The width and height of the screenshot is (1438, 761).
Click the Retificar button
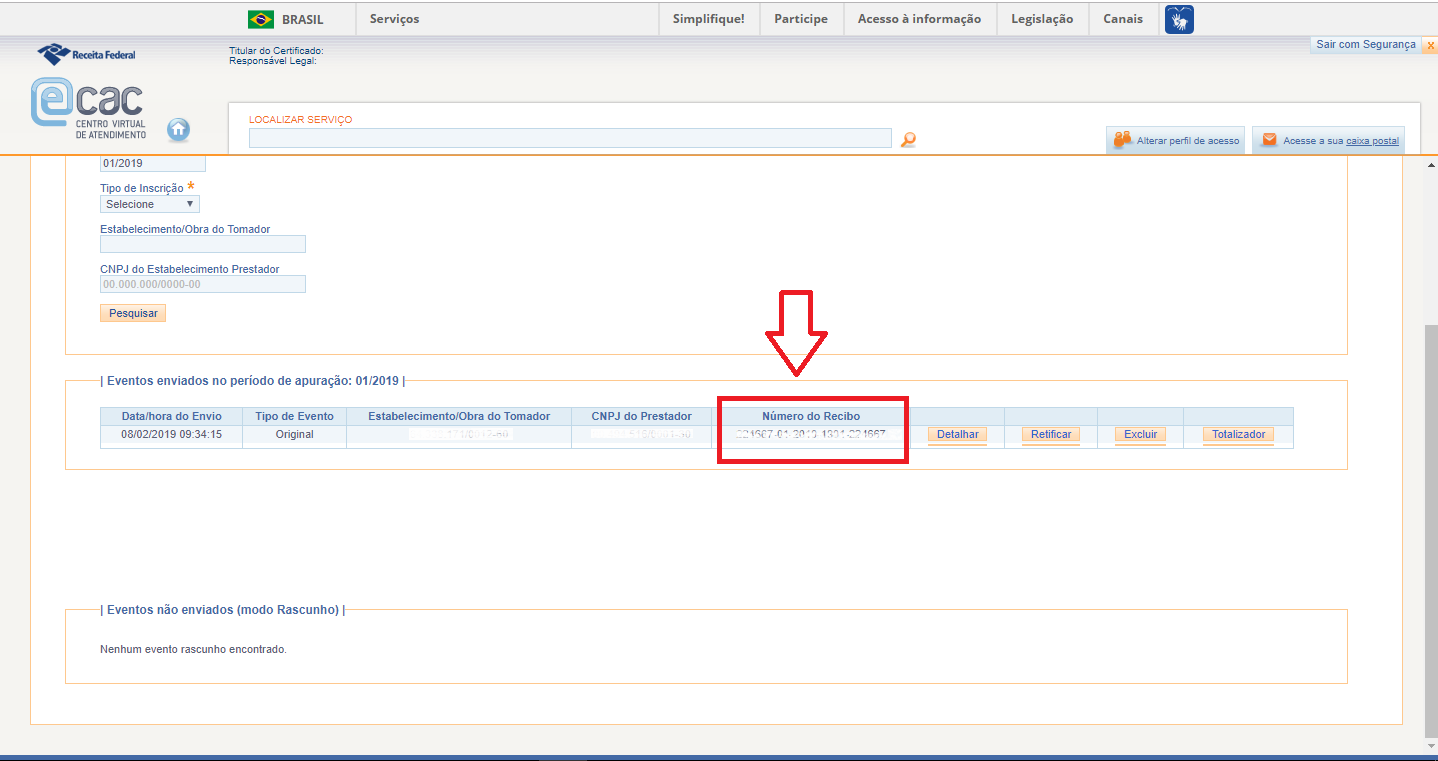pyautogui.click(x=1050, y=435)
